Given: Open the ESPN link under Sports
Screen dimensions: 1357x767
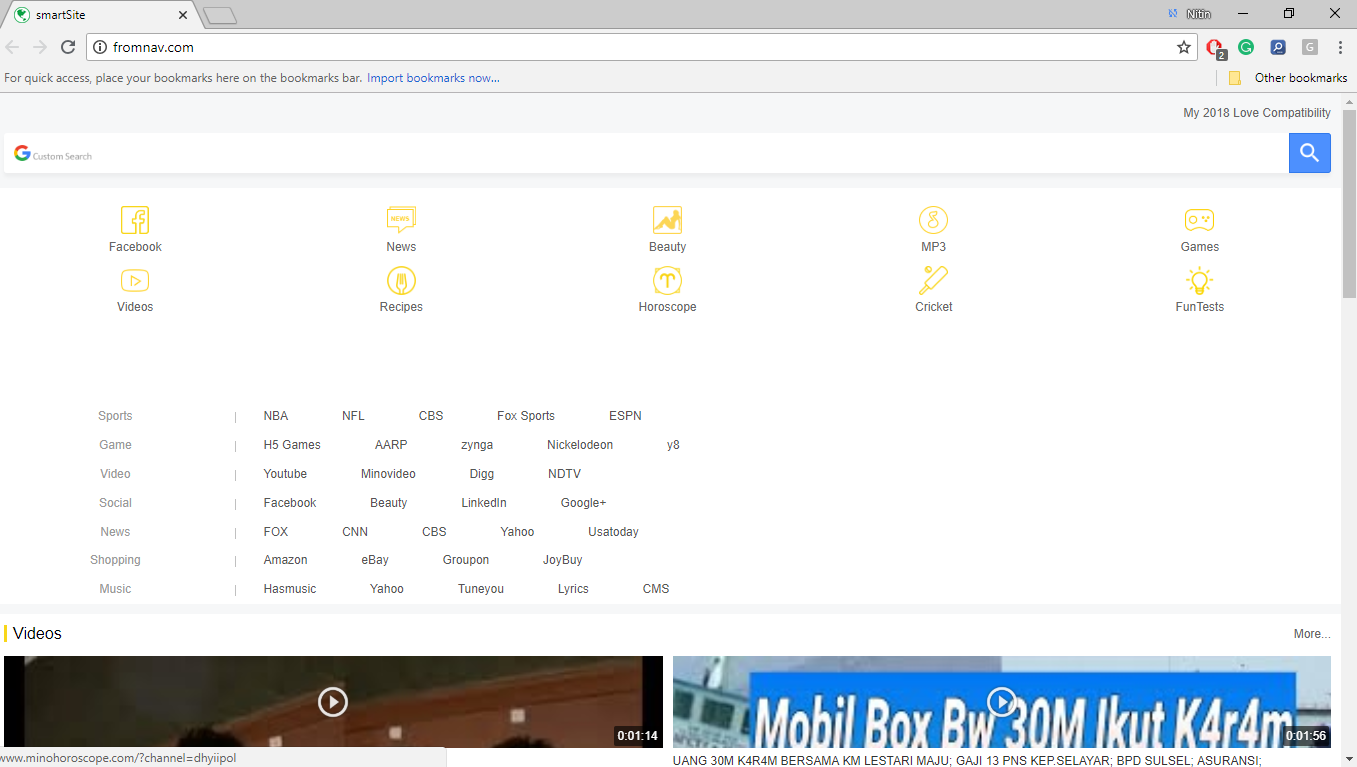Looking at the screenshot, I should (x=625, y=415).
